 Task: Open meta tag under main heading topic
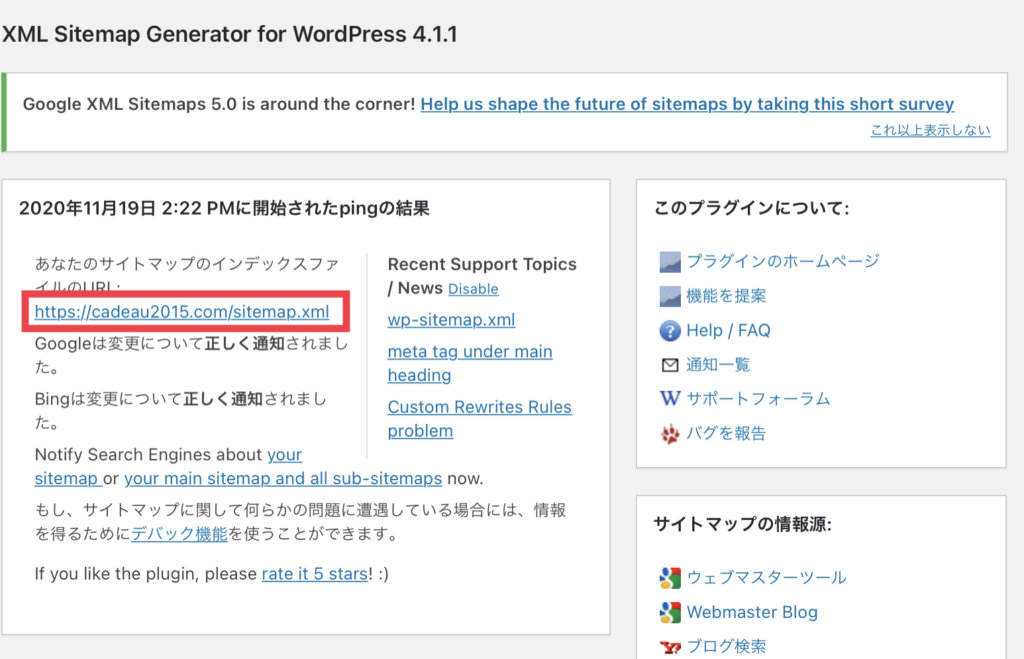(x=470, y=363)
